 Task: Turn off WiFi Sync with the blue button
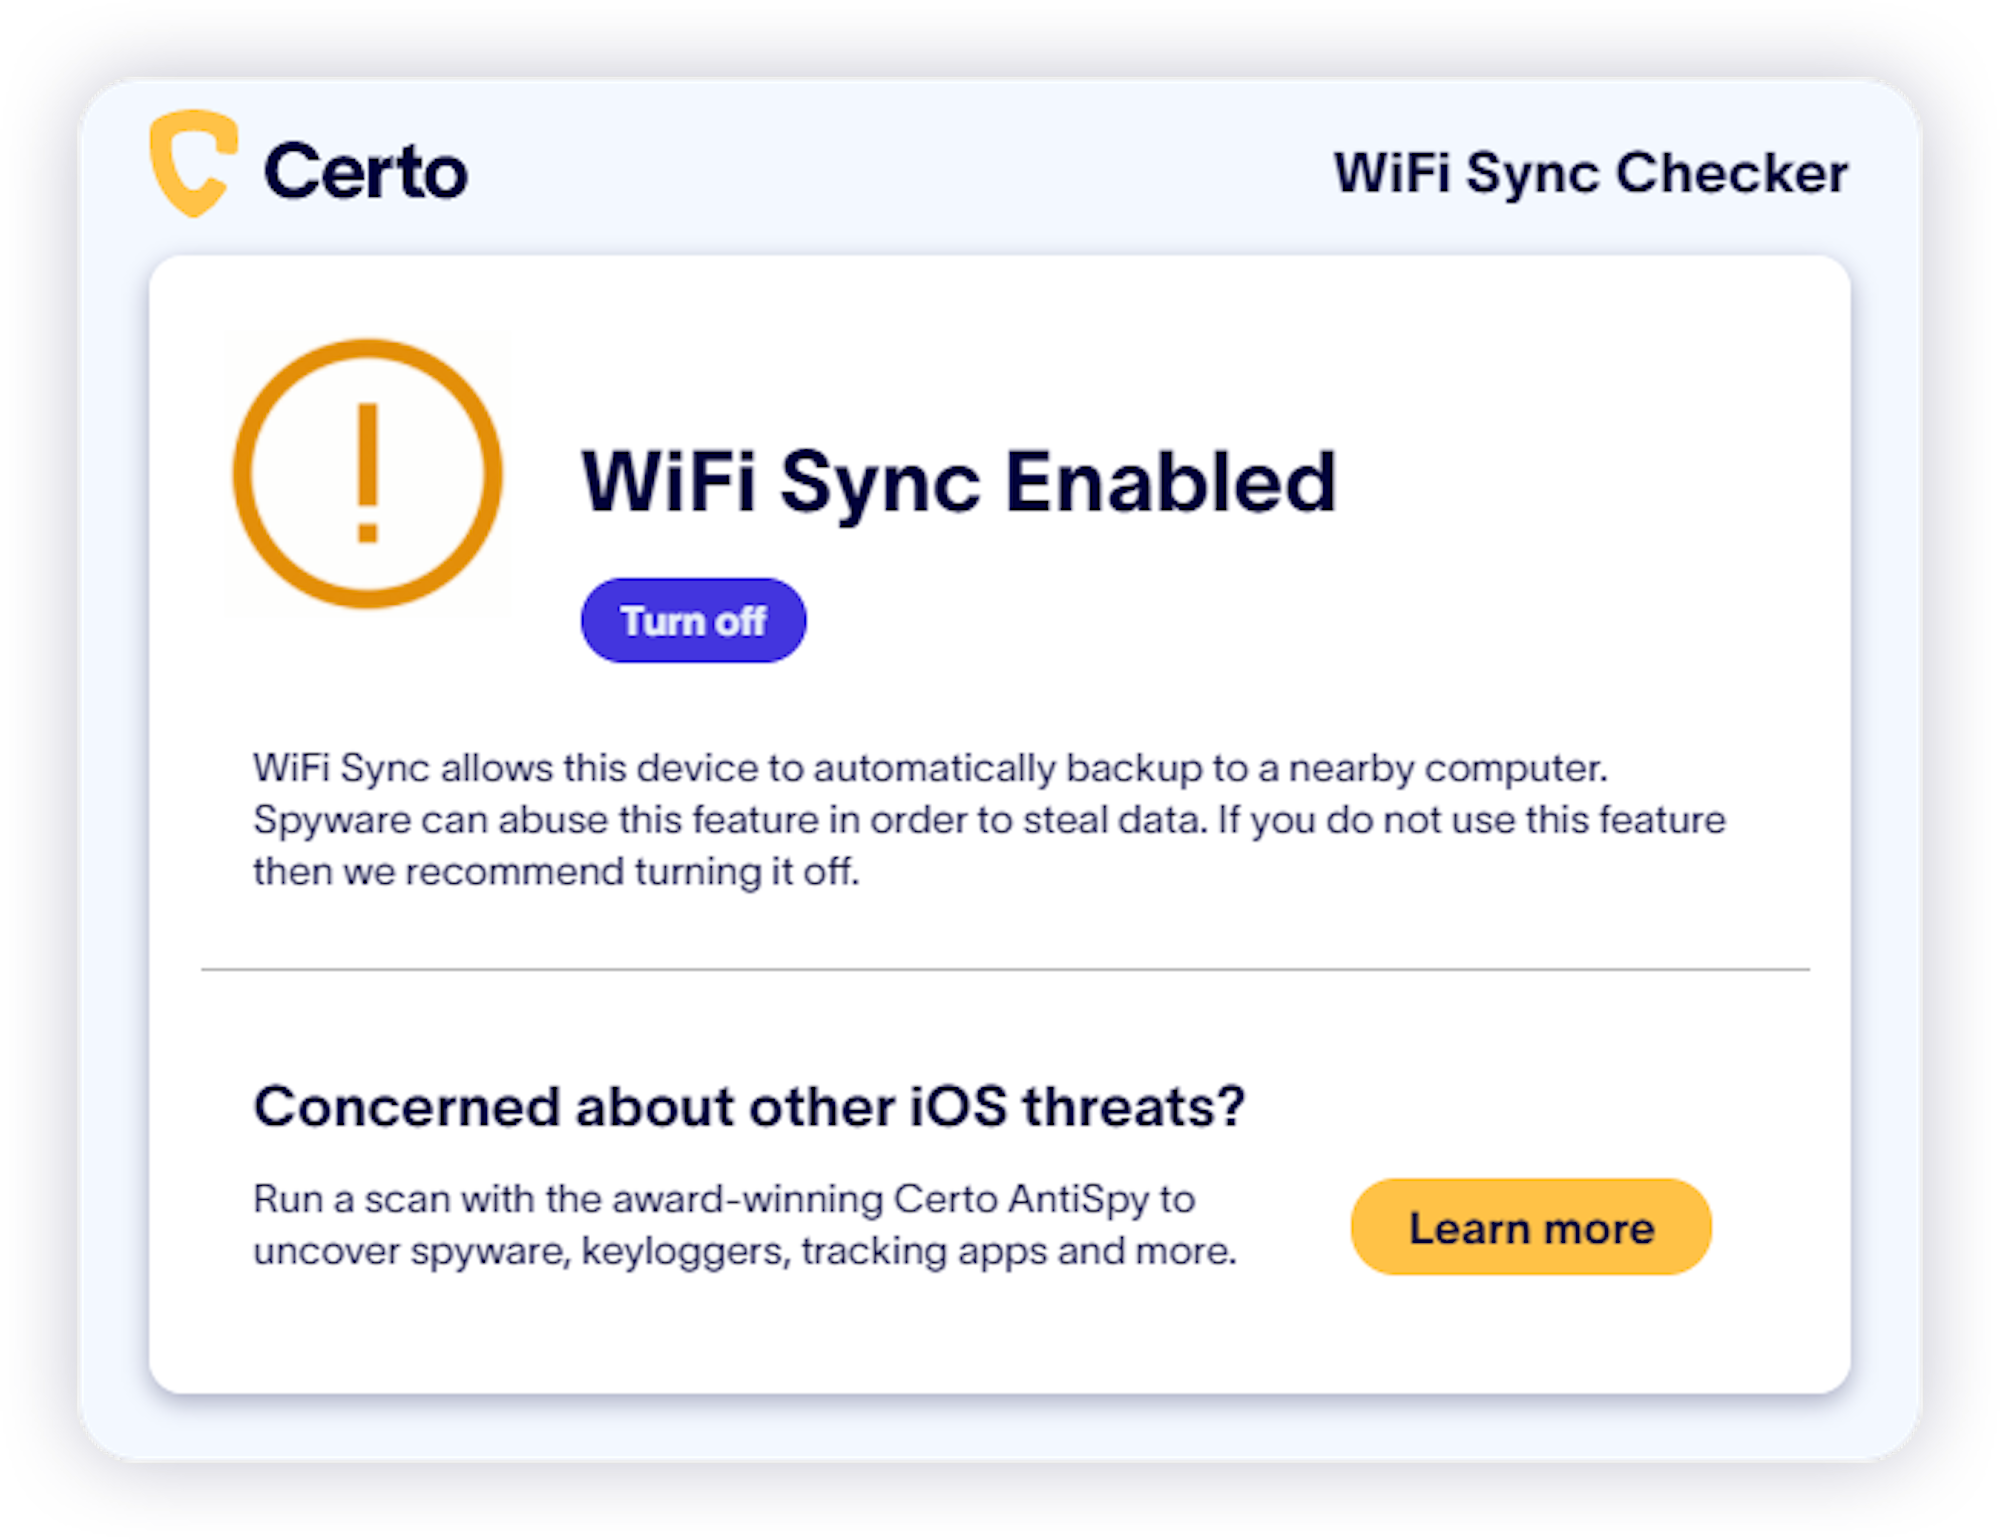(x=693, y=620)
